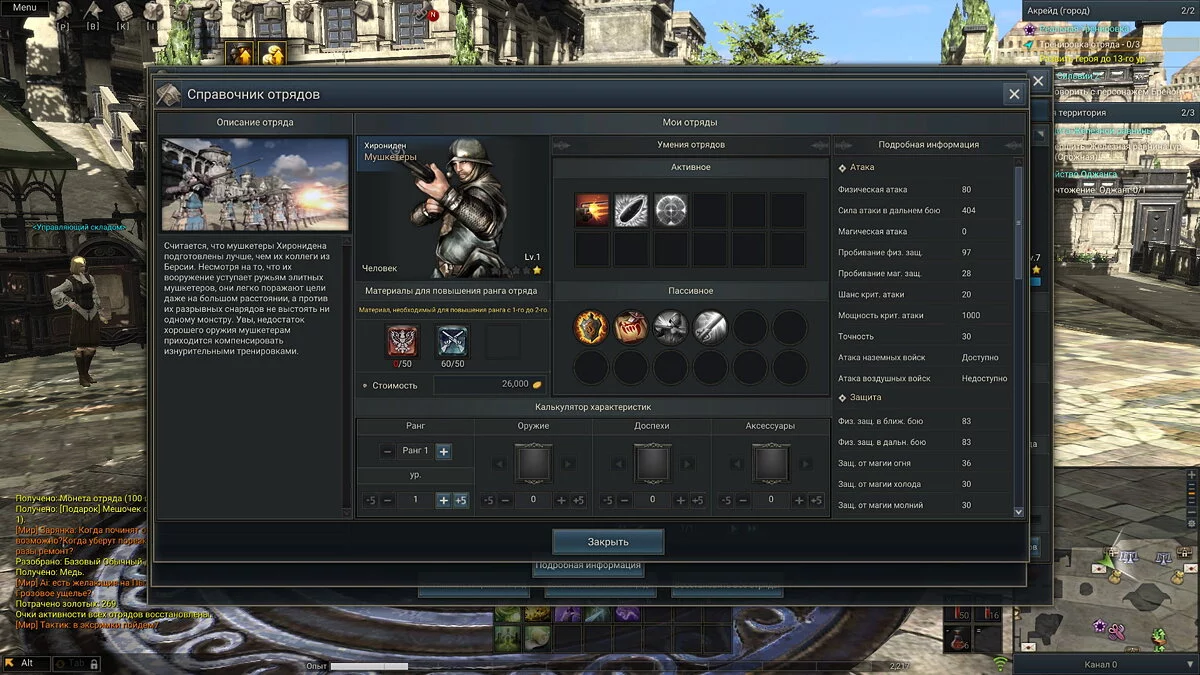This screenshot has height=675, width=1200.
Task: Click the Alt key hint at bottom left
Action: [25, 663]
